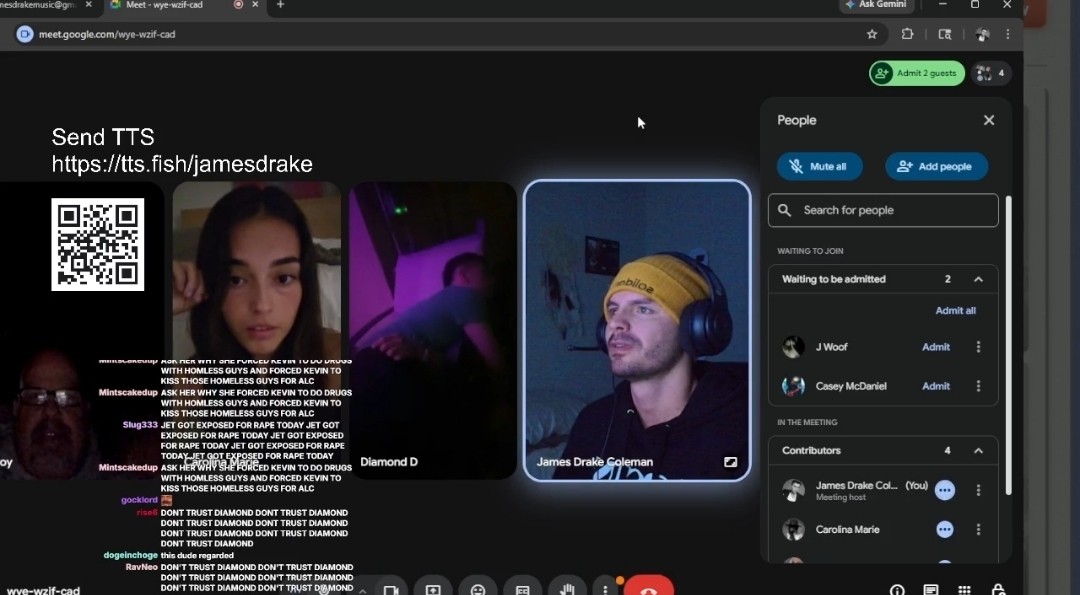Switch to the jamesdrakemusic Gmail tab

coord(41,5)
